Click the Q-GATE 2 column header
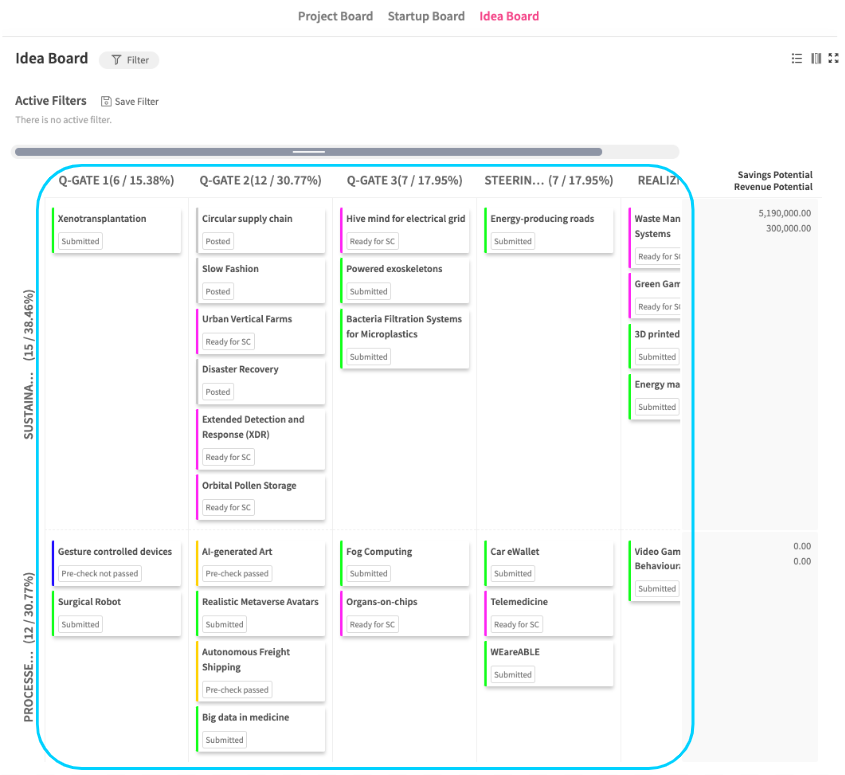The width and height of the screenshot is (845, 775). point(260,181)
